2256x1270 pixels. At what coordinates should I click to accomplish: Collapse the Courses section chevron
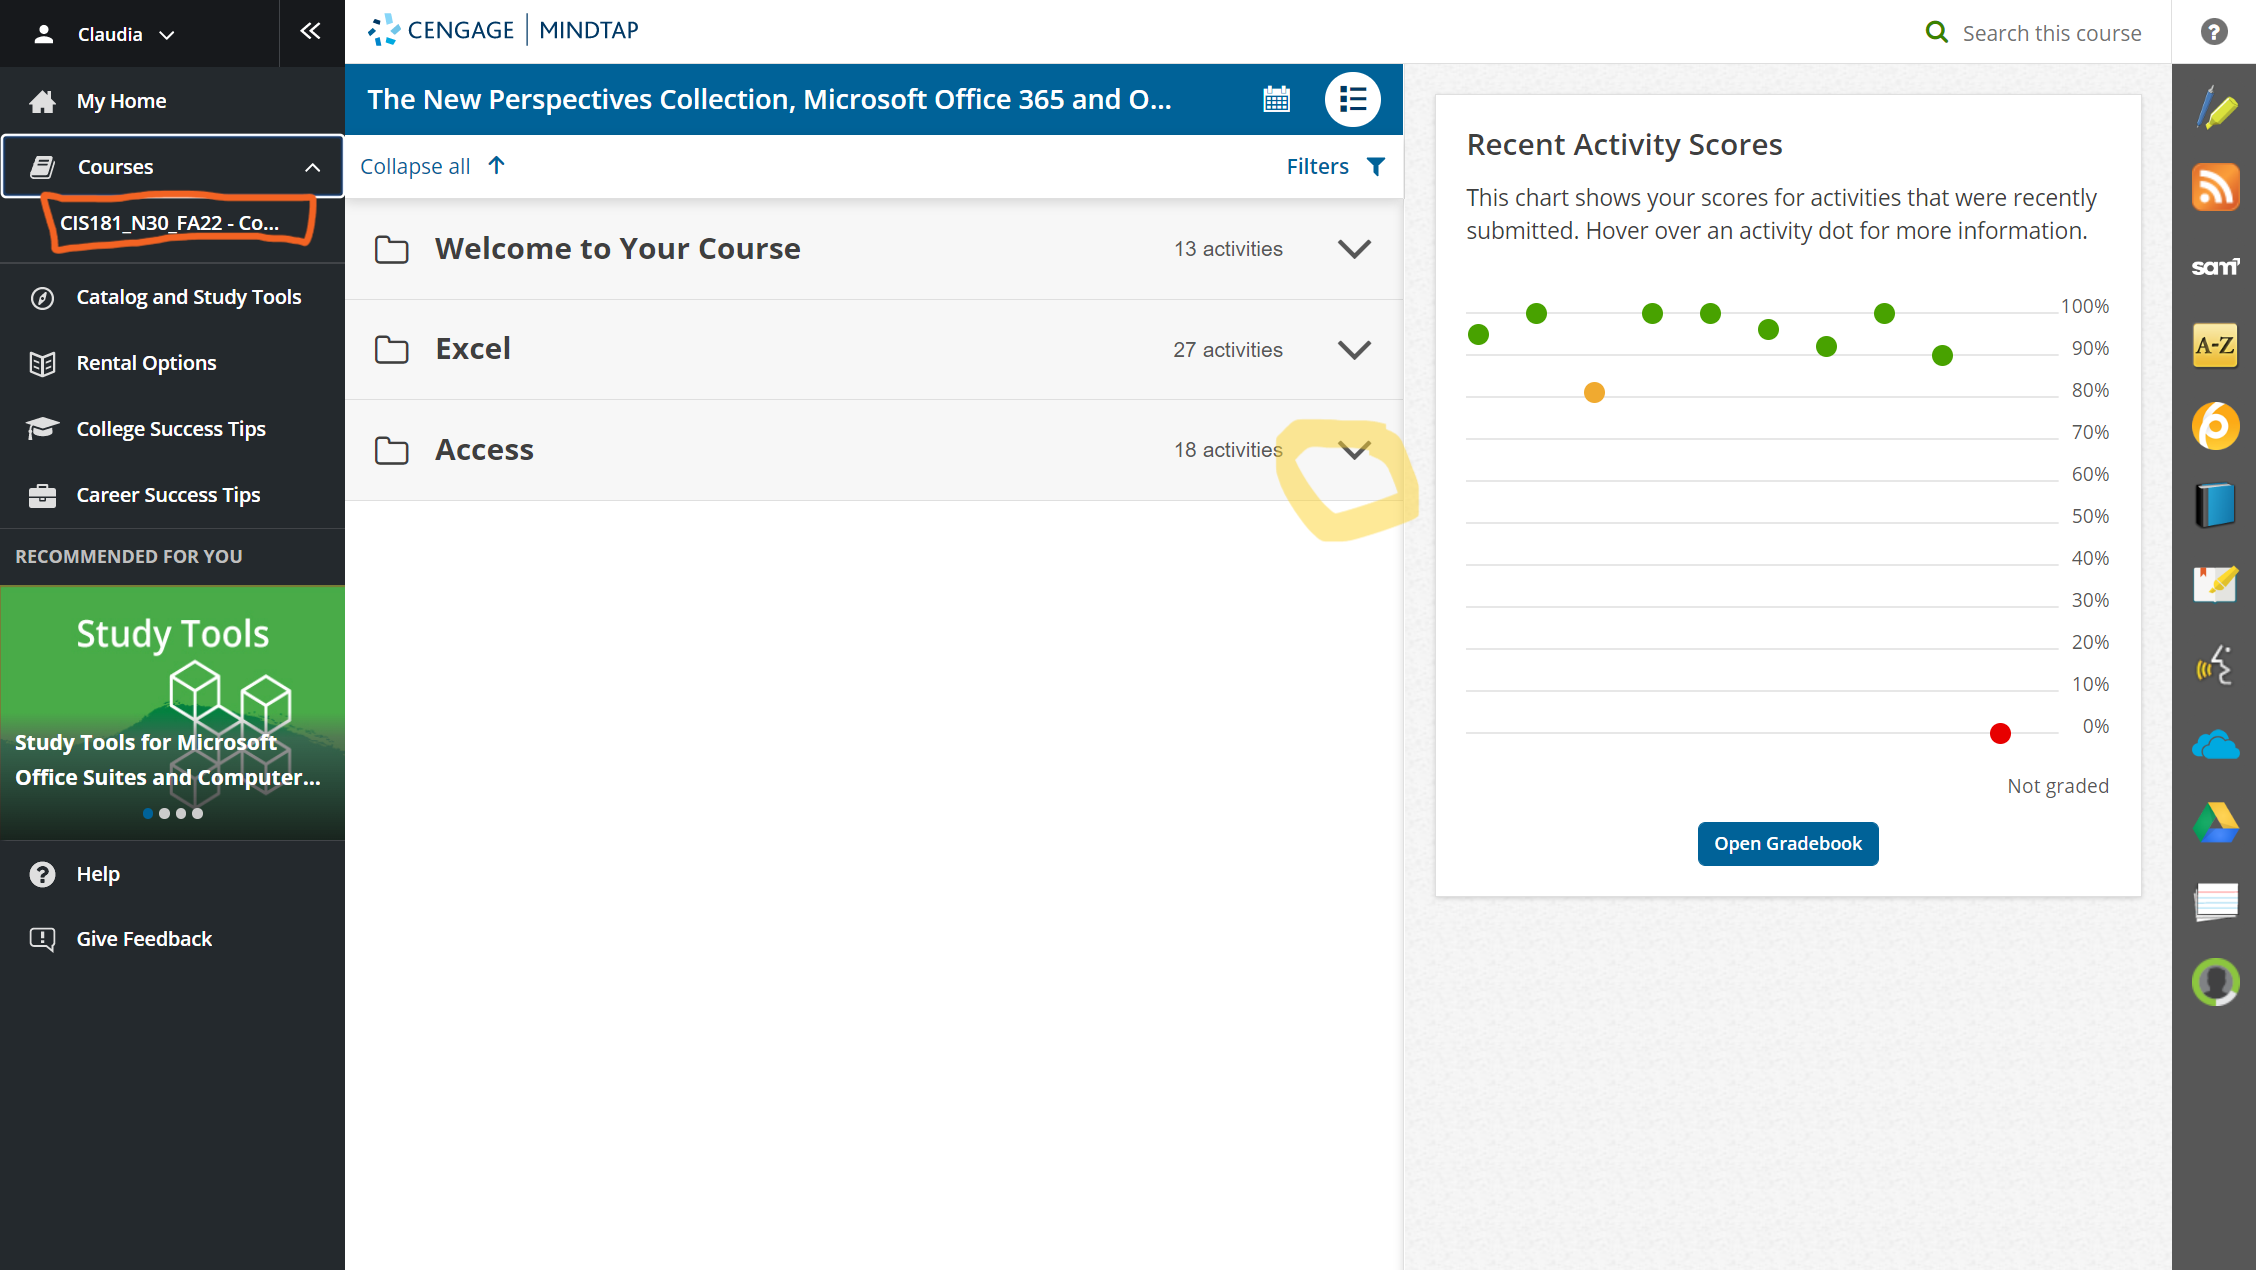[x=313, y=167]
